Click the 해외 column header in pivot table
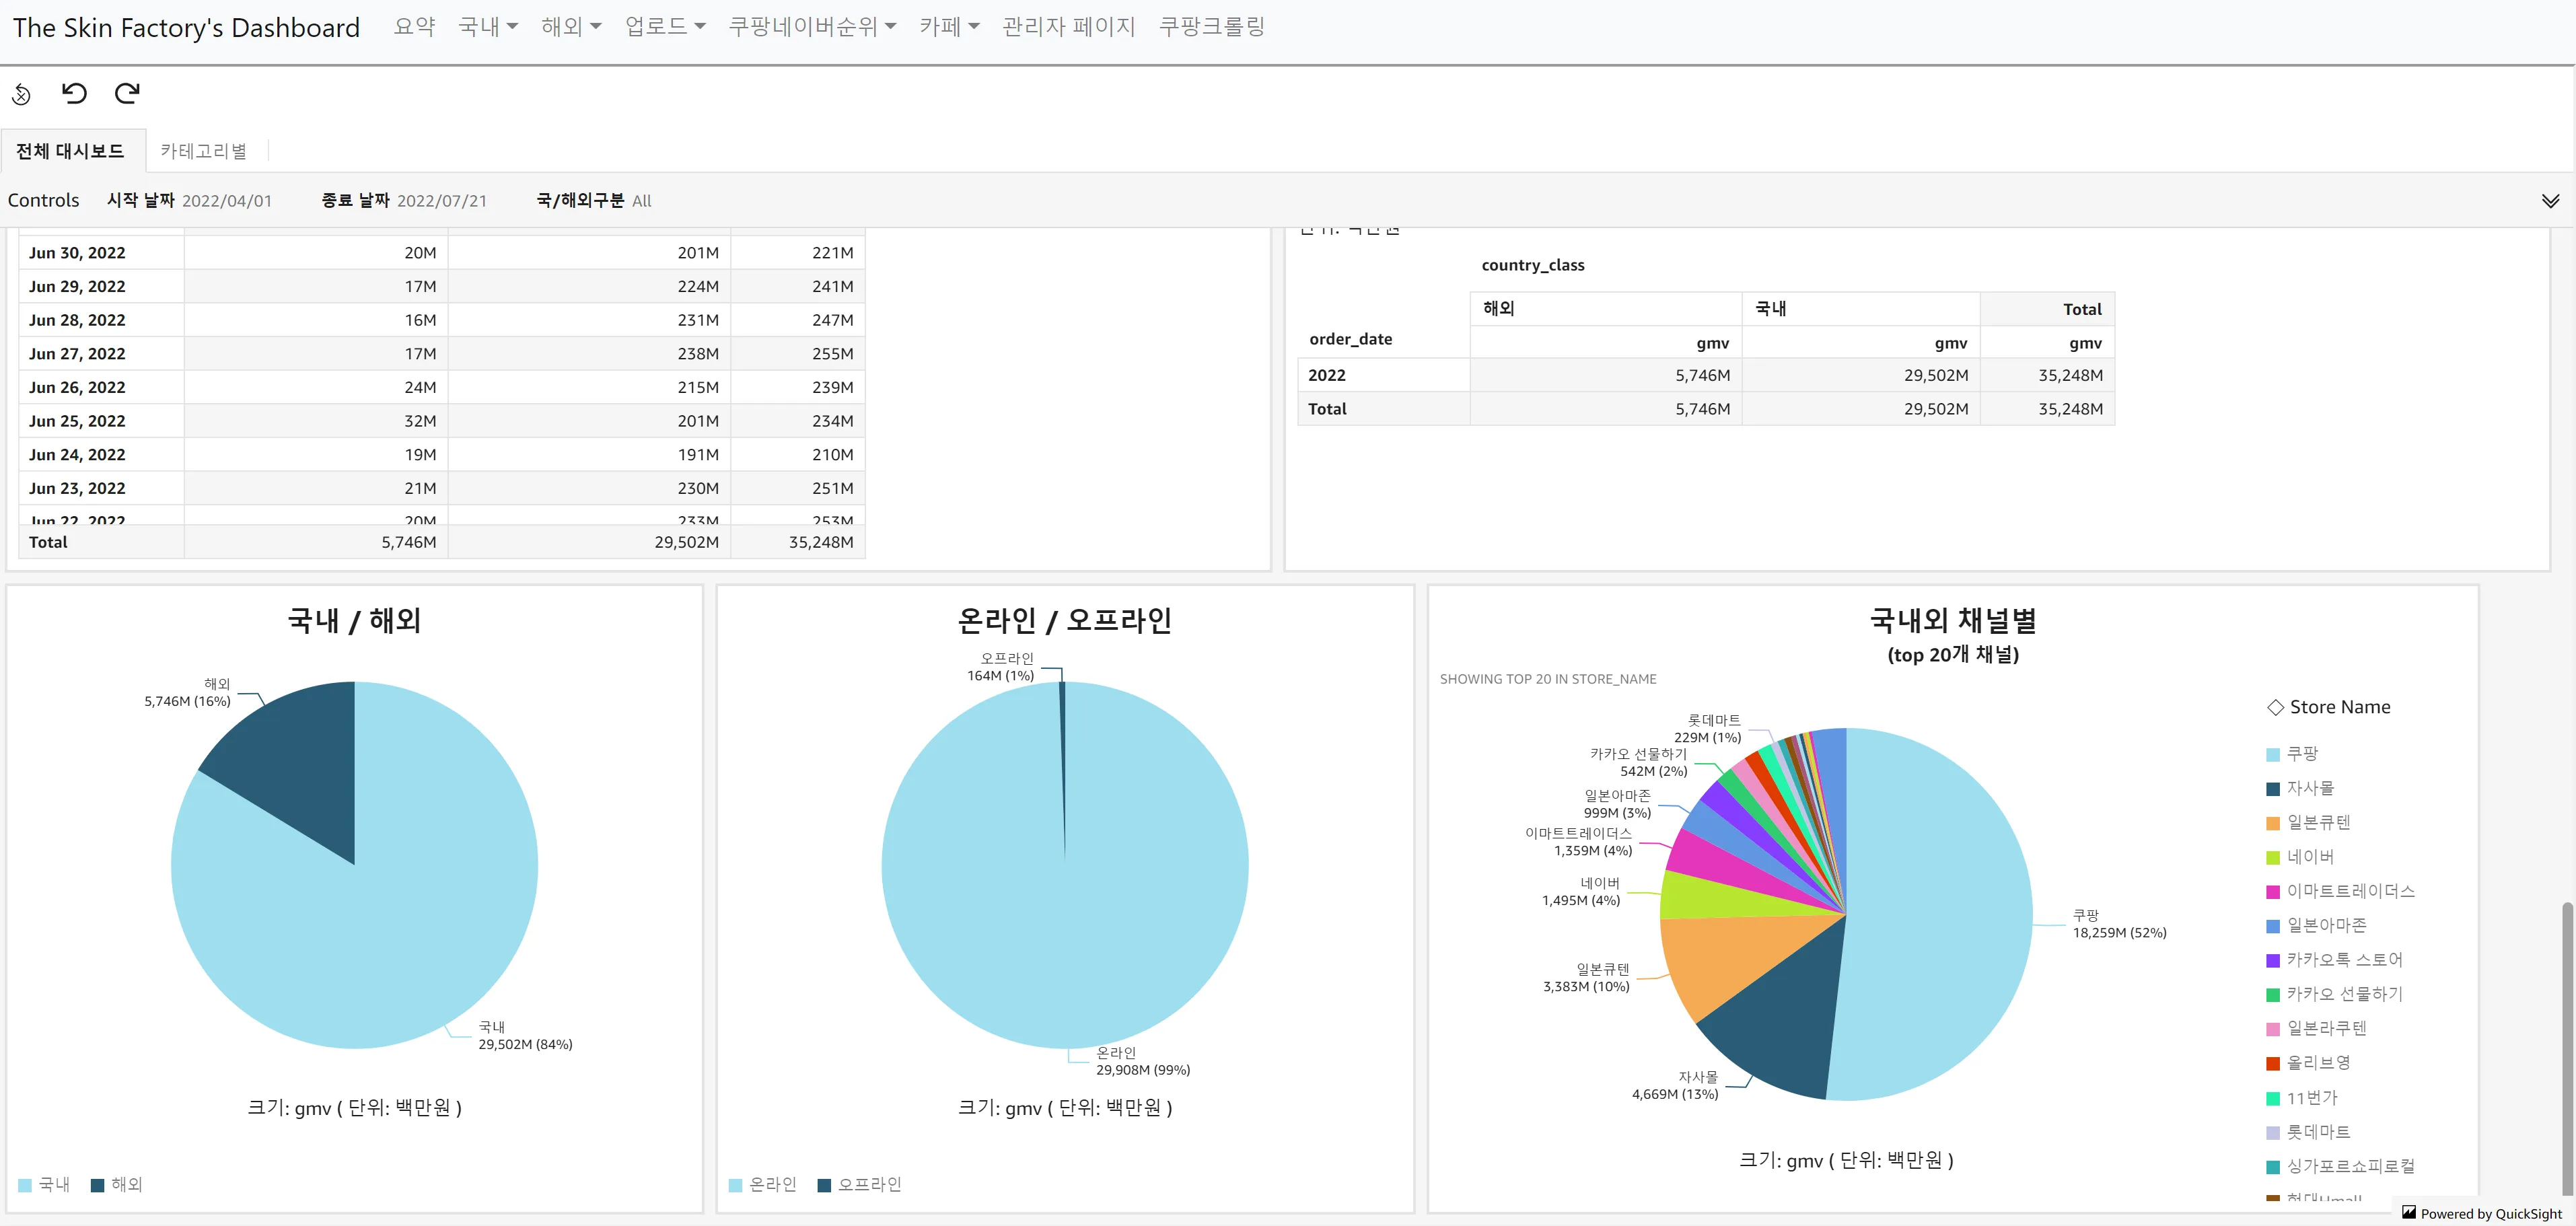 point(1606,309)
